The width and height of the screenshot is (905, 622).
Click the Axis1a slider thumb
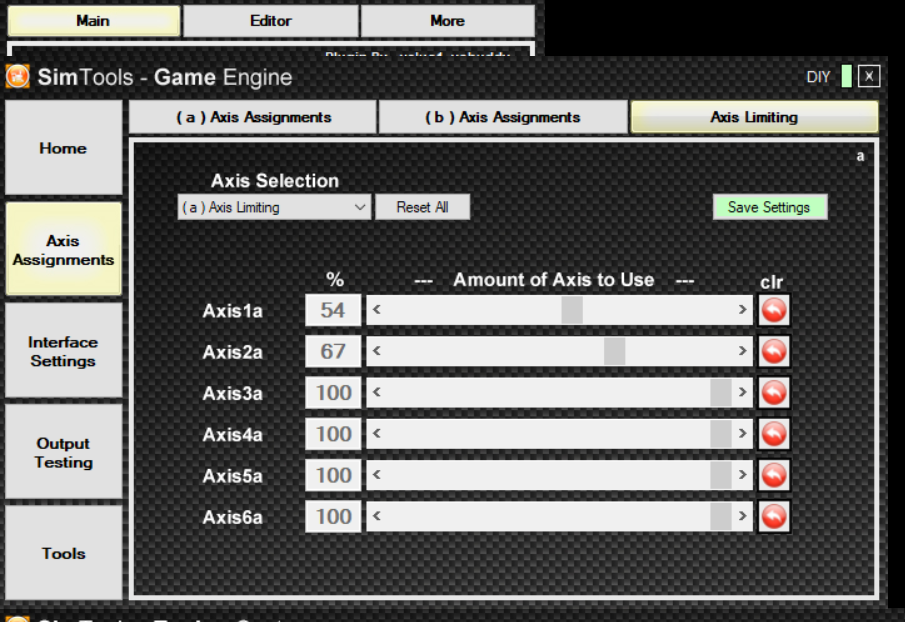click(572, 310)
